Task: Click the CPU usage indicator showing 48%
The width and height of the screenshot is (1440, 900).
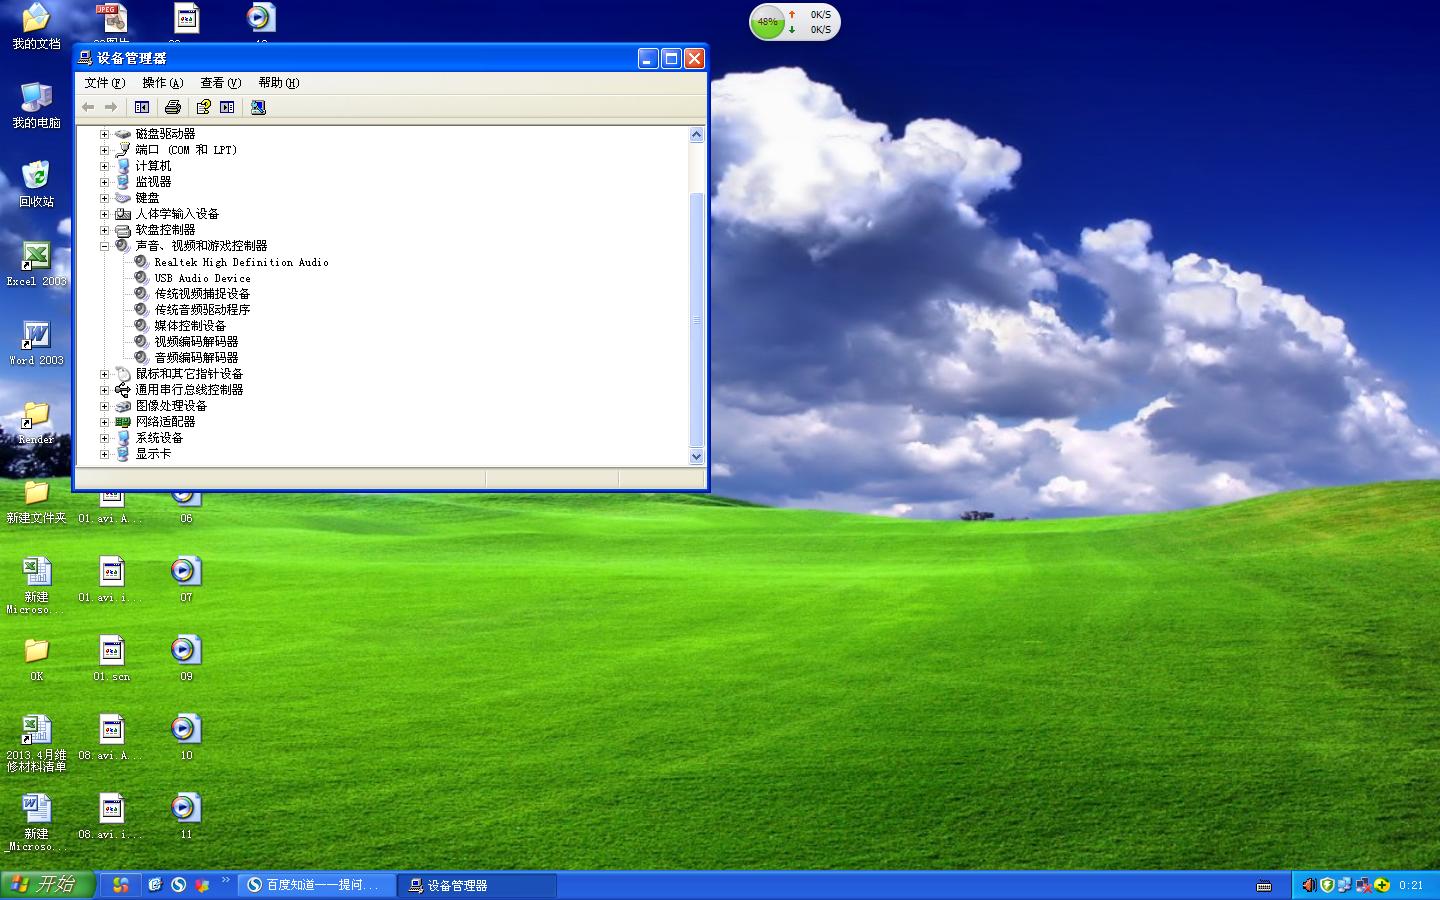Action: 767,21
